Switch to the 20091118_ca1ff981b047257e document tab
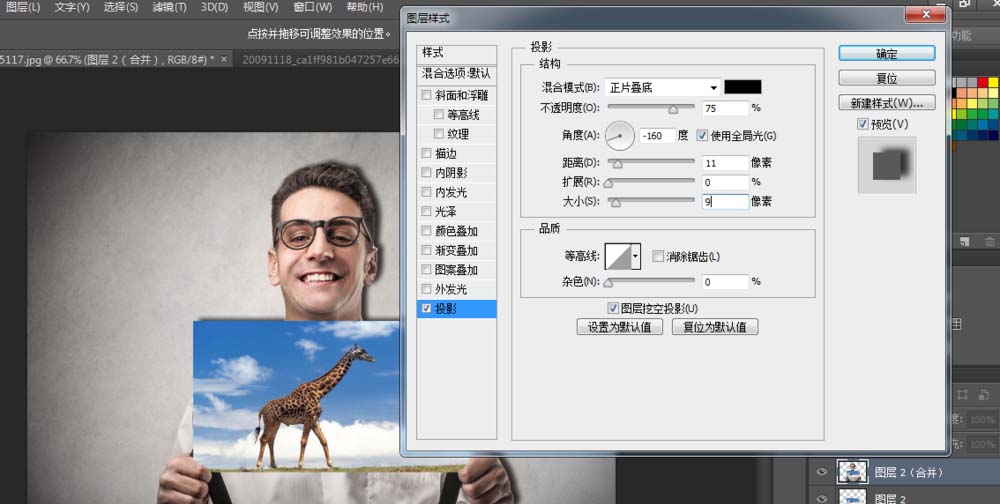Screen dimensions: 1000x504 [x=320, y=59]
